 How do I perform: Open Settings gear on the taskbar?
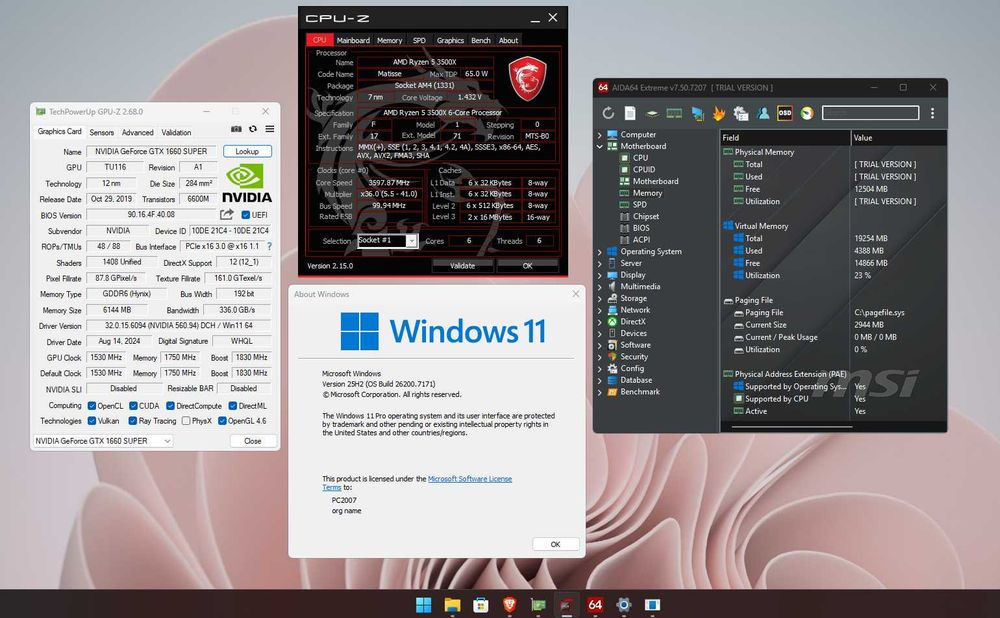[624, 604]
